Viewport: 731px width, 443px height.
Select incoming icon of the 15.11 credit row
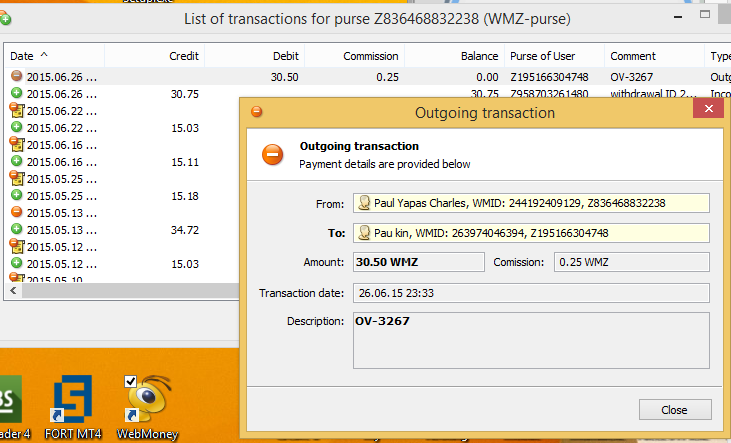point(17,161)
